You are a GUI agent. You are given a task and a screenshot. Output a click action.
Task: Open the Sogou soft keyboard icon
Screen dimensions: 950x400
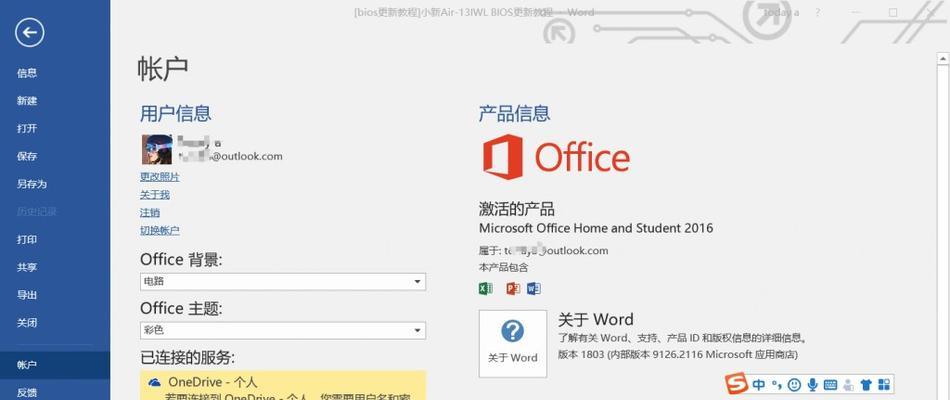point(830,384)
